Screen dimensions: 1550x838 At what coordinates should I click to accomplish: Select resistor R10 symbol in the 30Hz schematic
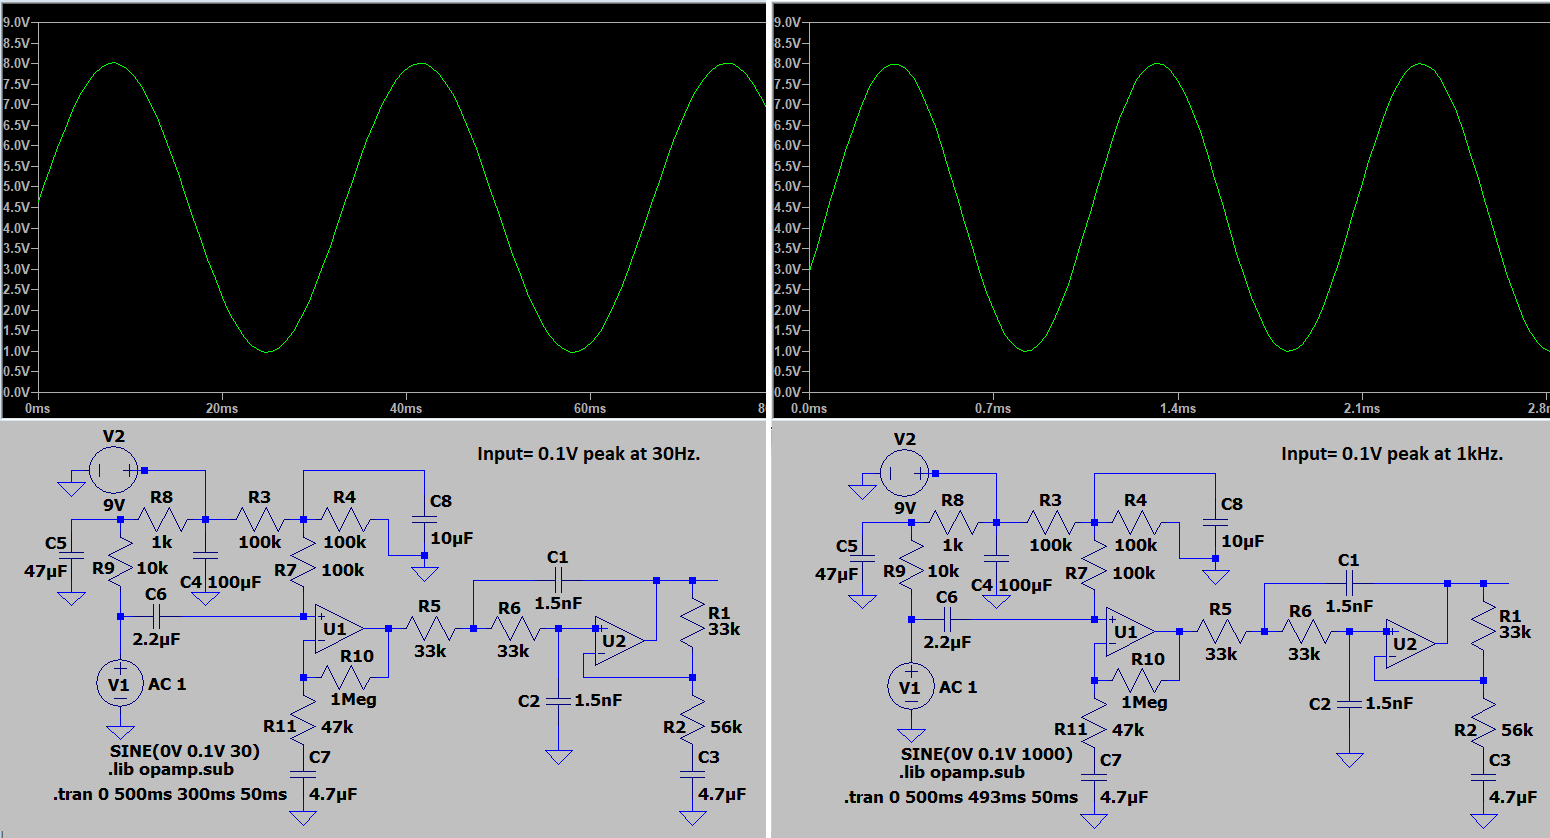(x=345, y=677)
